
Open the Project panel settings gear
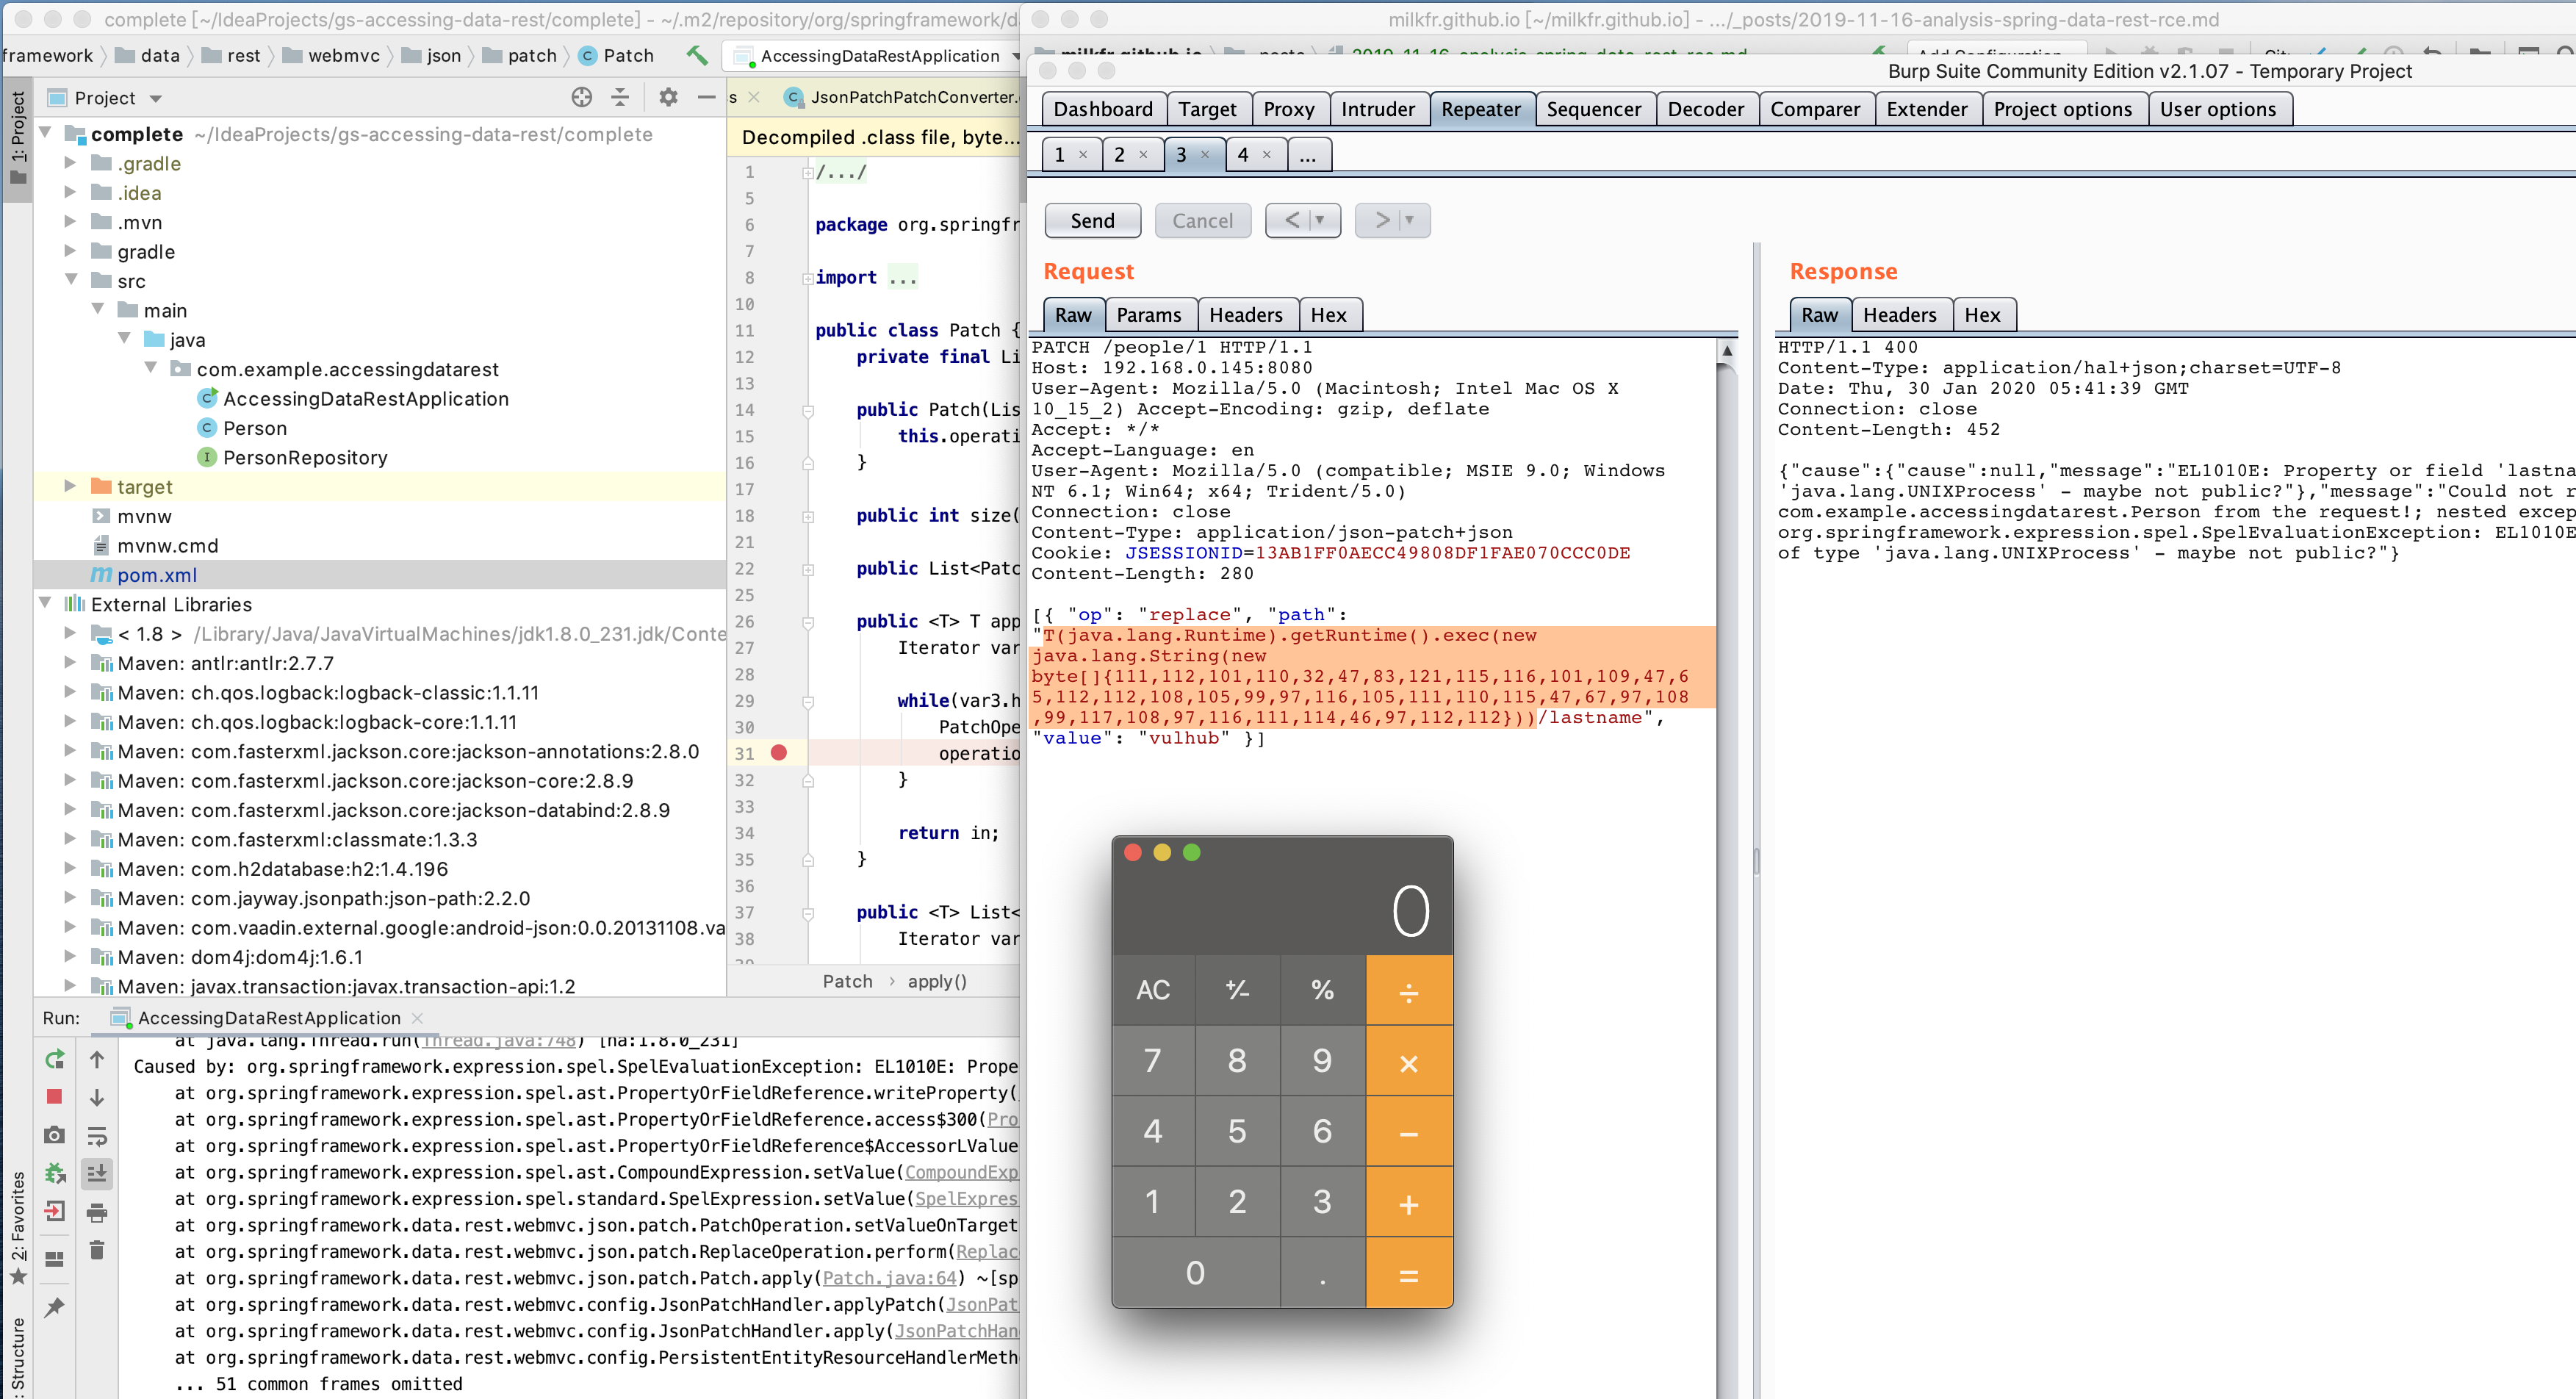pos(668,97)
